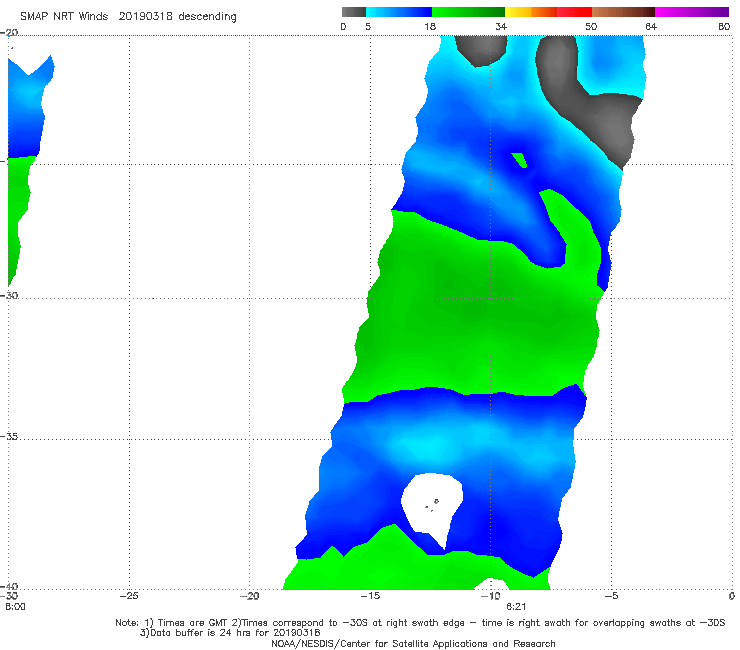Image resolution: width=740 pixels, height=650 pixels.
Task: Click the color bar label '80'
Action: point(724,27)
